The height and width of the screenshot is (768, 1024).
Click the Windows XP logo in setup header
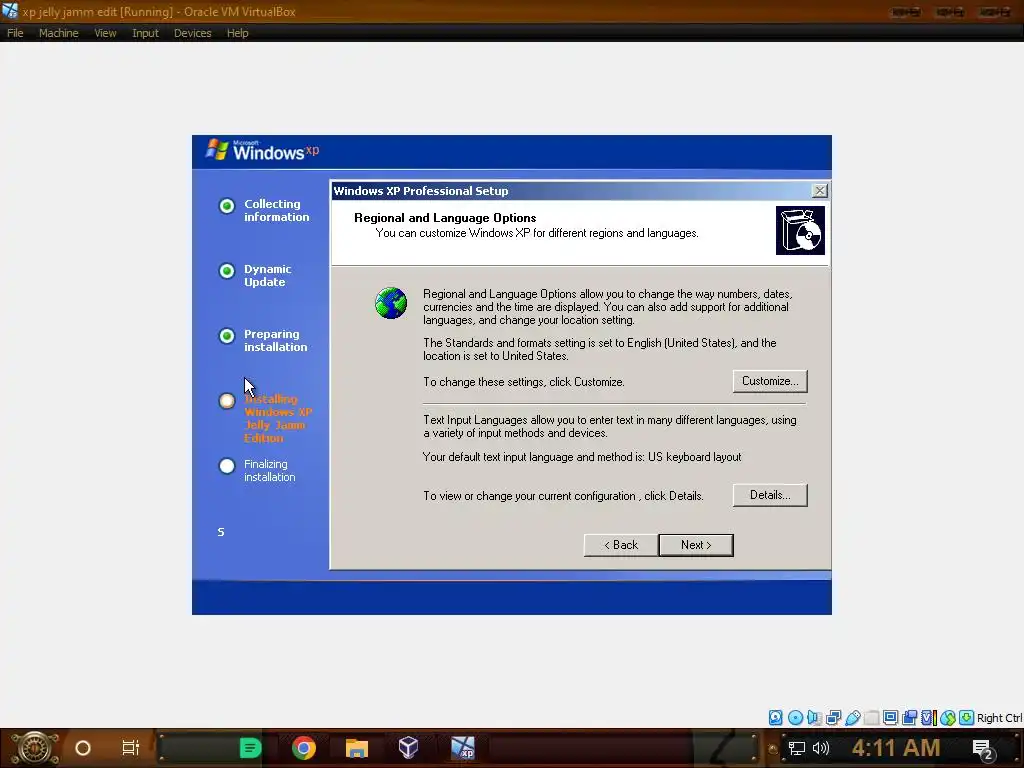(x=263, y=151)
